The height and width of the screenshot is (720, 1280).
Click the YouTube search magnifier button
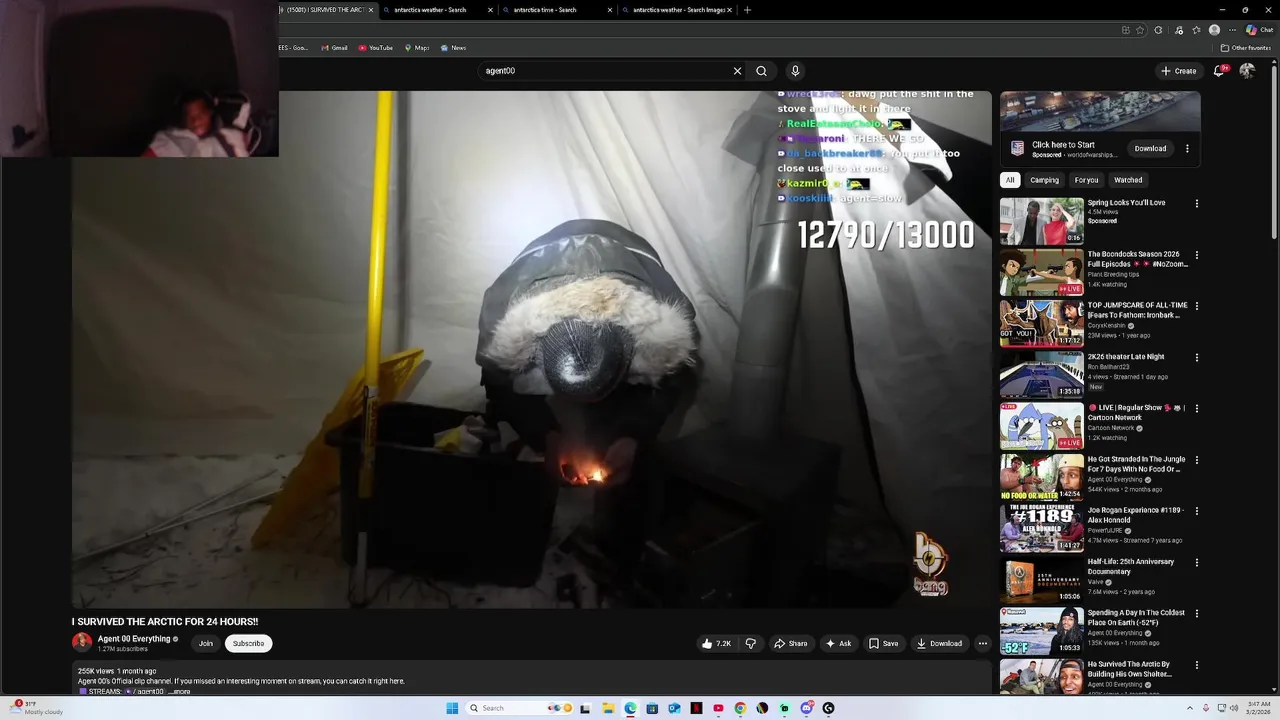(x=761, y=71)
